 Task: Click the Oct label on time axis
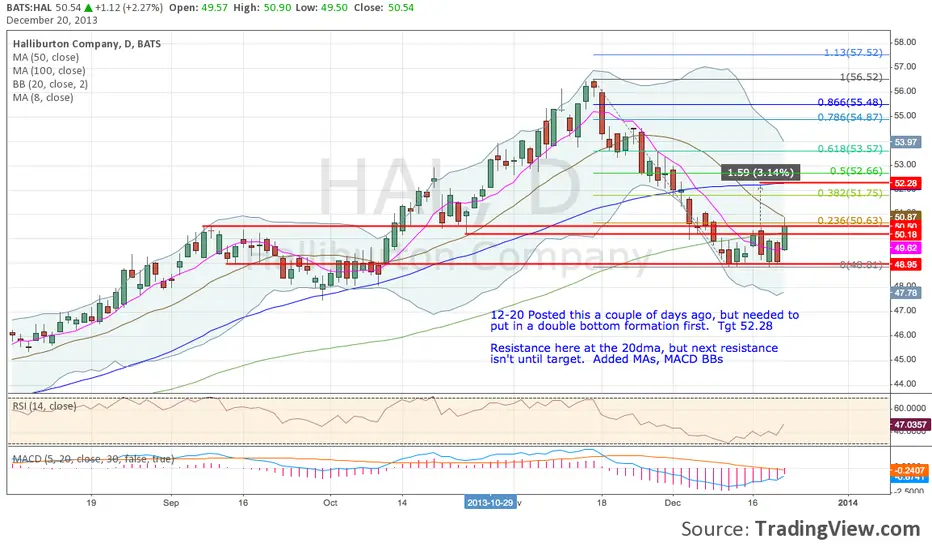(330, 503)
